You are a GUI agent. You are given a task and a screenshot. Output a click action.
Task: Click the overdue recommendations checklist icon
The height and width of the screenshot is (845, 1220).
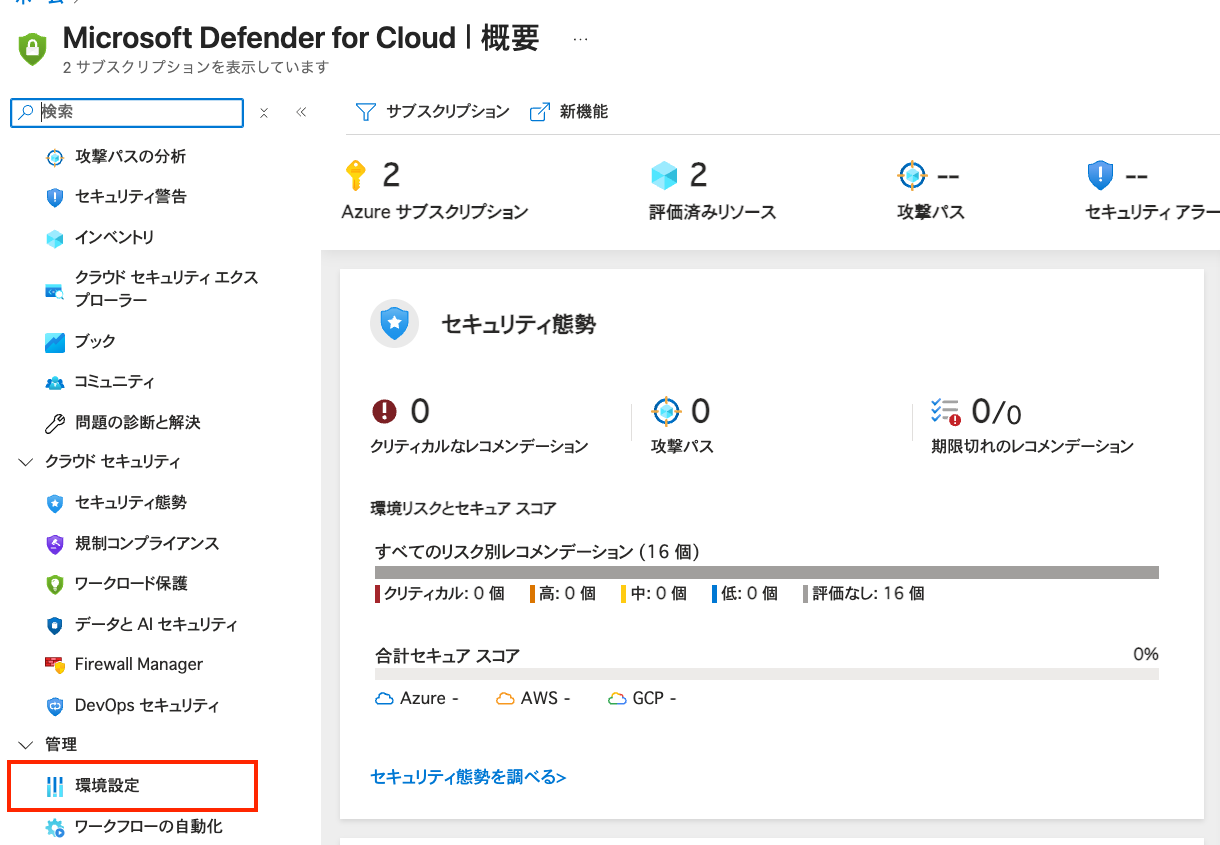(946, 411)
